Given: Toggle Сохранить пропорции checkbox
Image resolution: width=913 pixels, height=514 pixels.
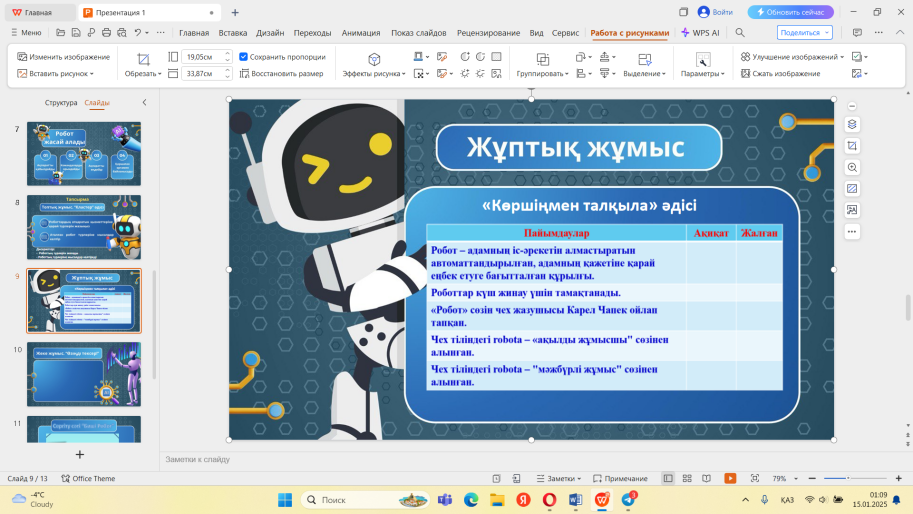Looking at the screenshot, I should coord(244,57).
